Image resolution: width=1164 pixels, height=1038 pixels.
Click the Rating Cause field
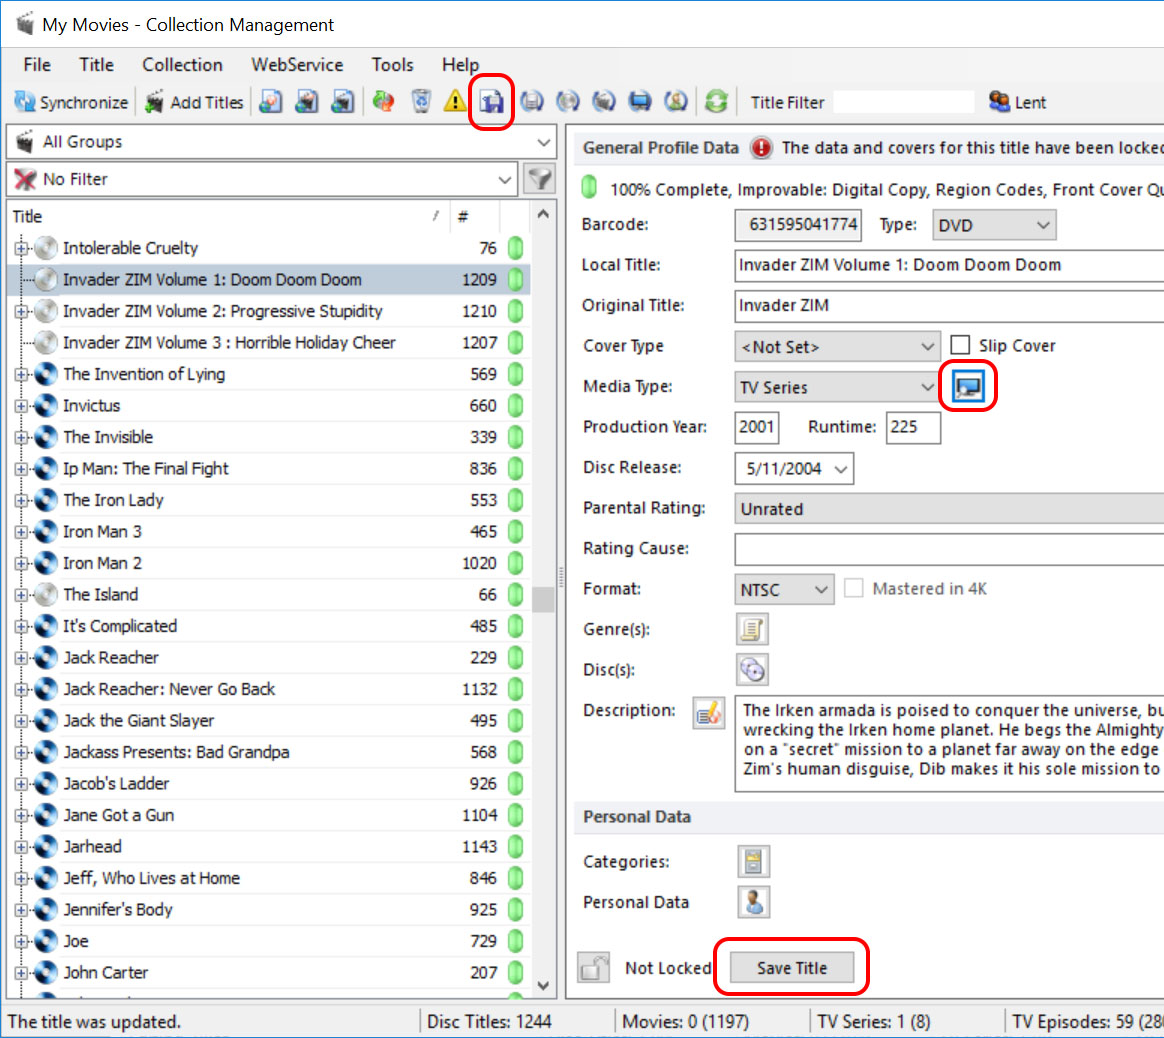(949, 549)
